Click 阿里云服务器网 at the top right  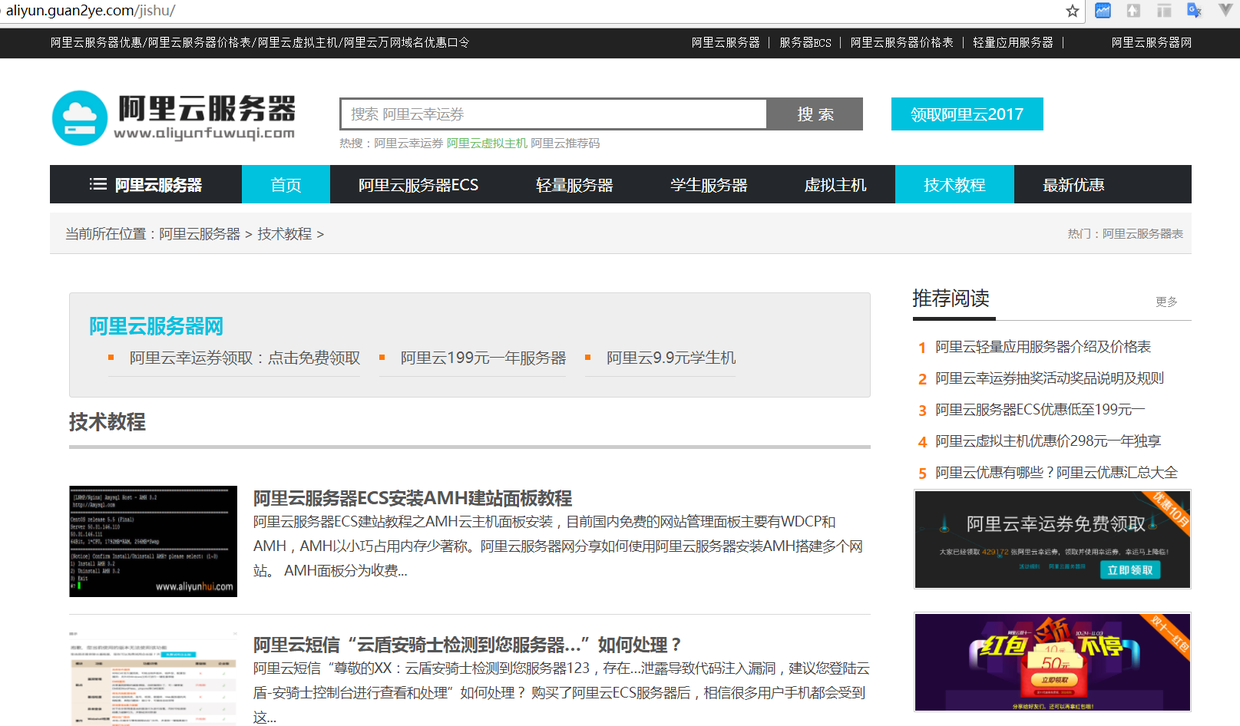1152,43
